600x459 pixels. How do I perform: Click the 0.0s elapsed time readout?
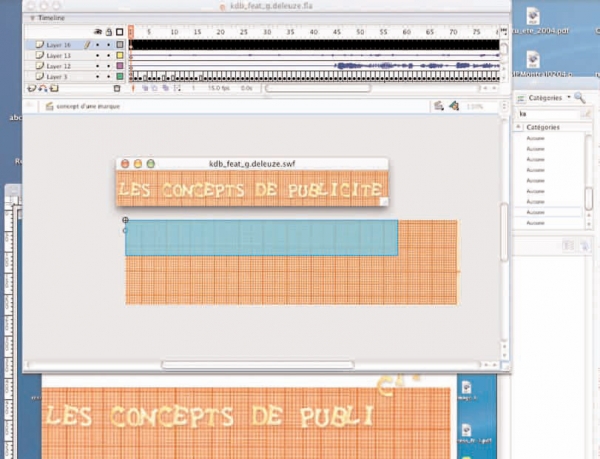click(x=246, y=88)
